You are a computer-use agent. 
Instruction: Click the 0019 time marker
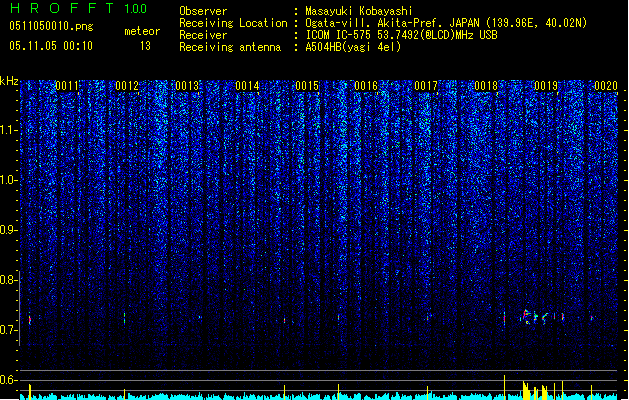click(x=546, y=86)
